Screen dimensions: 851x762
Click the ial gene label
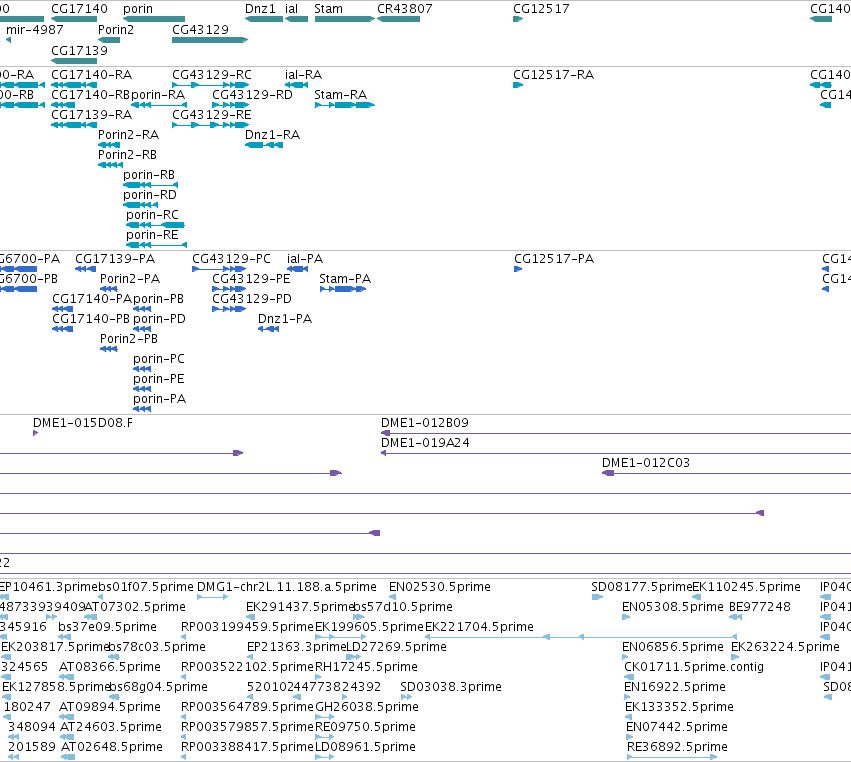point(291,9)
